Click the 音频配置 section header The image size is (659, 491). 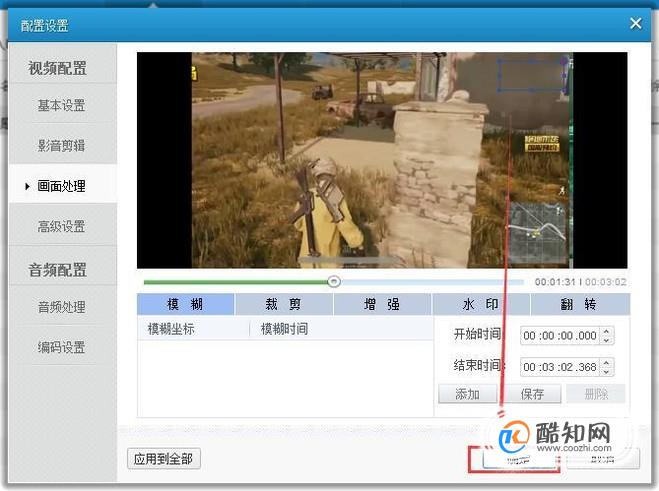pyautogui.click(x=57, y=269)
